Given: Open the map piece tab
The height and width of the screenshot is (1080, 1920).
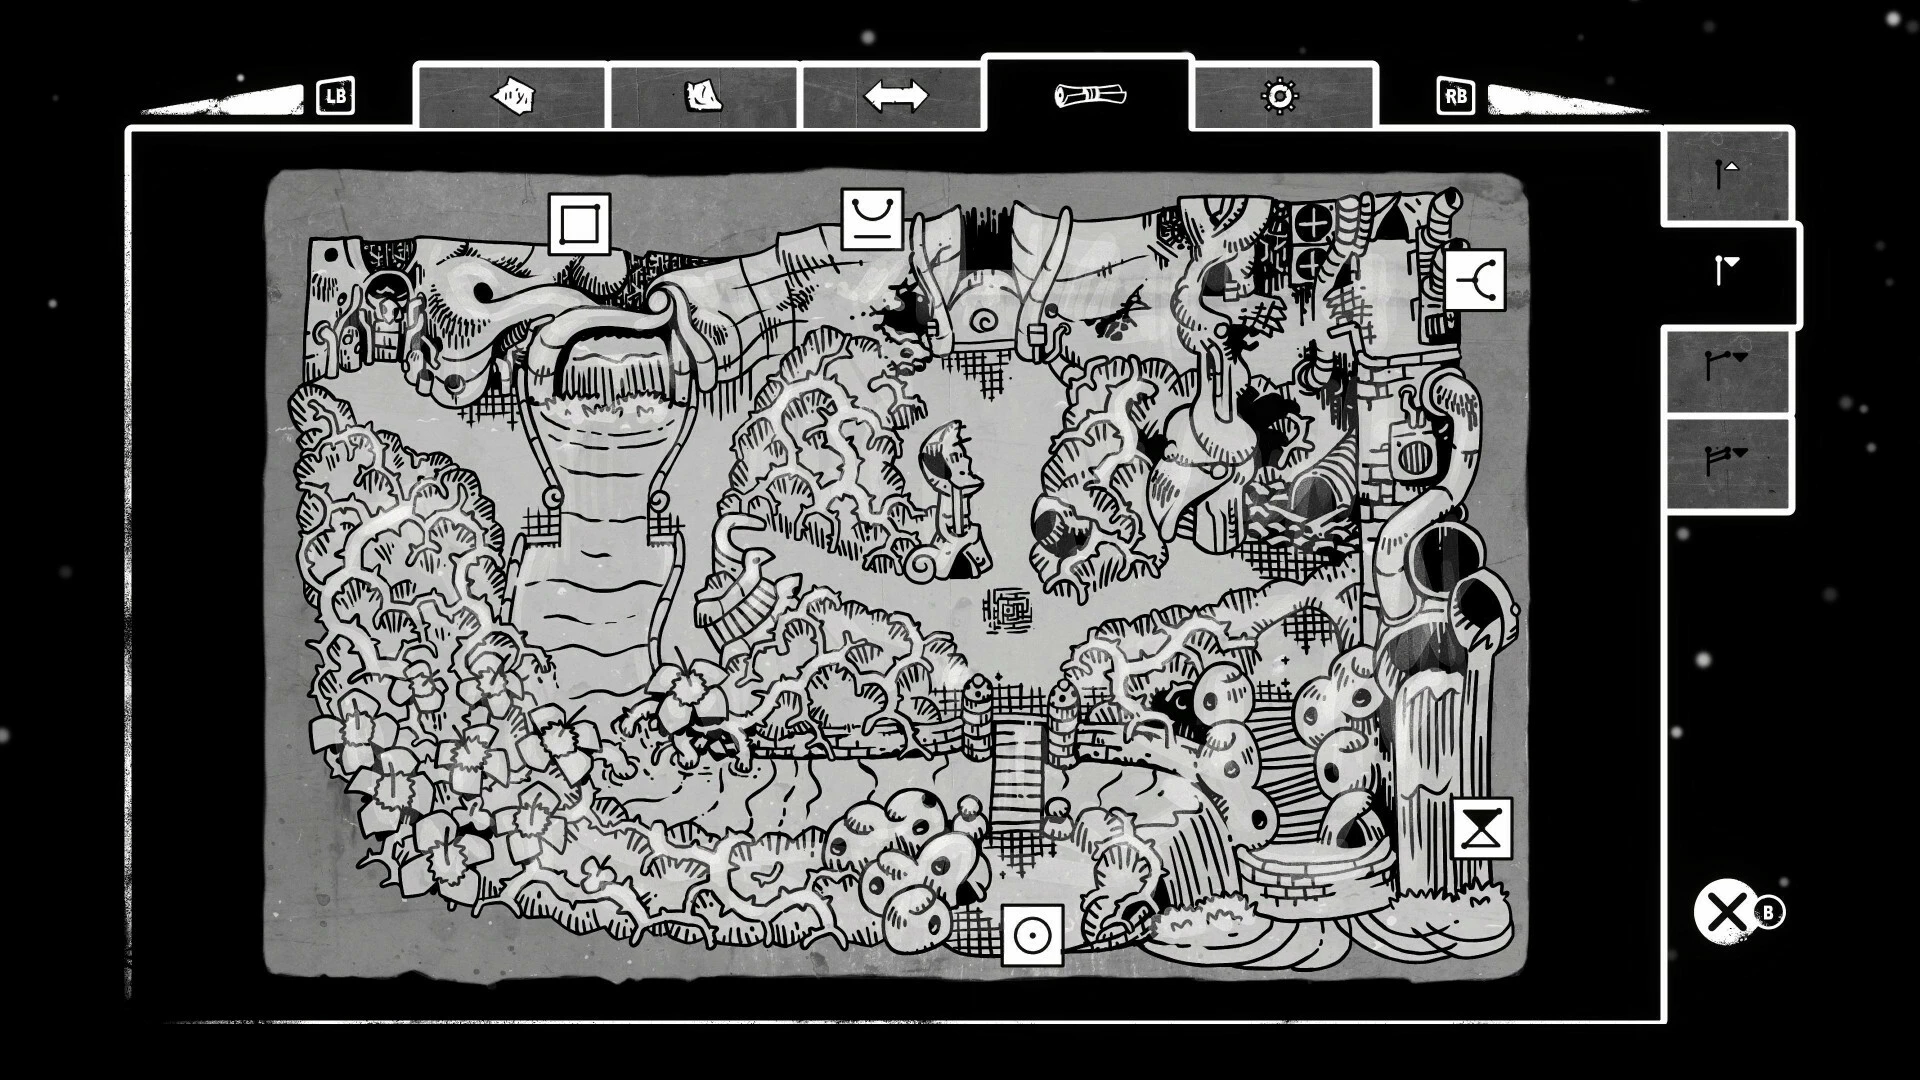Looking at the screenshot, I should [512, 97].
